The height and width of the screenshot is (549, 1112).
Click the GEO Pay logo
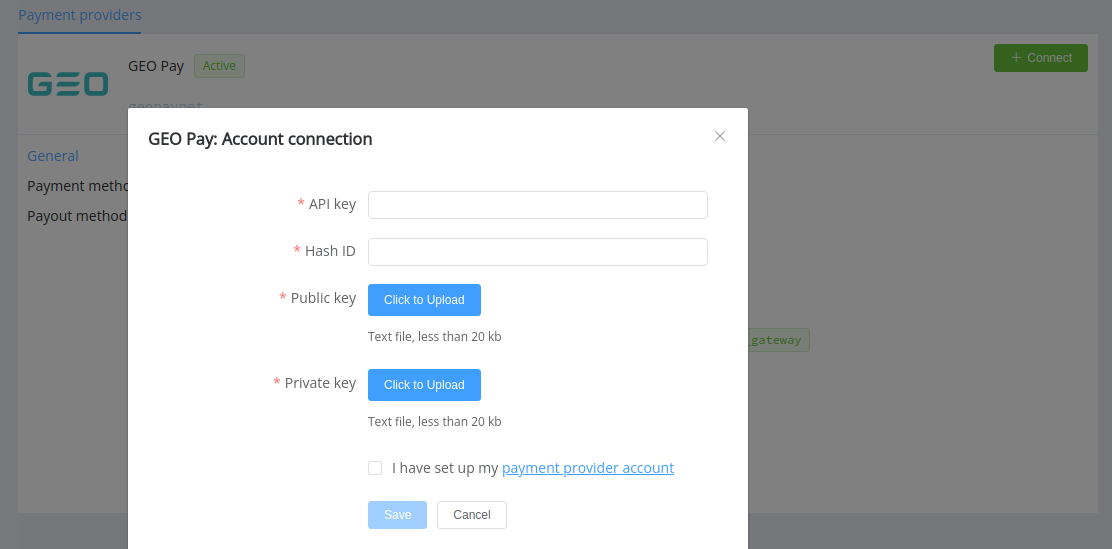click(x=68, y=84)
